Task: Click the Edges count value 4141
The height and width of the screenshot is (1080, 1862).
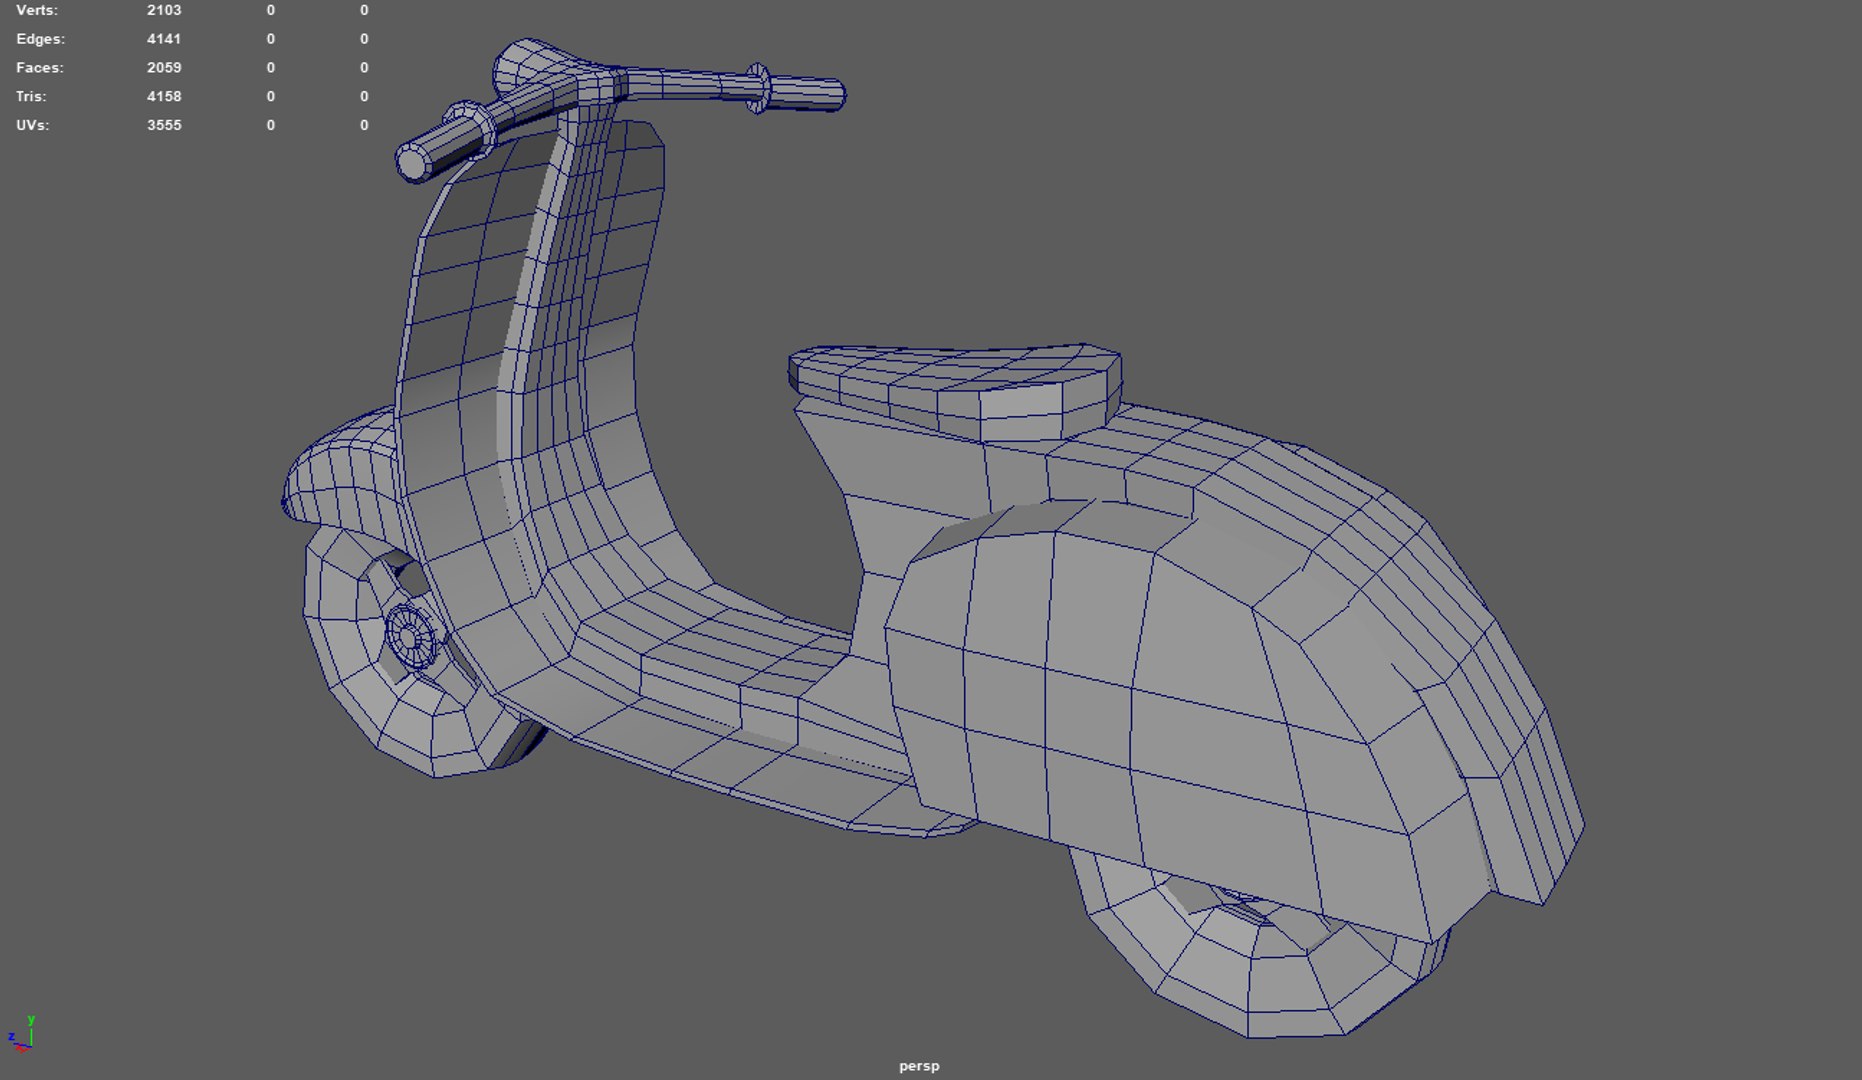Action: [x=164, y=39]
